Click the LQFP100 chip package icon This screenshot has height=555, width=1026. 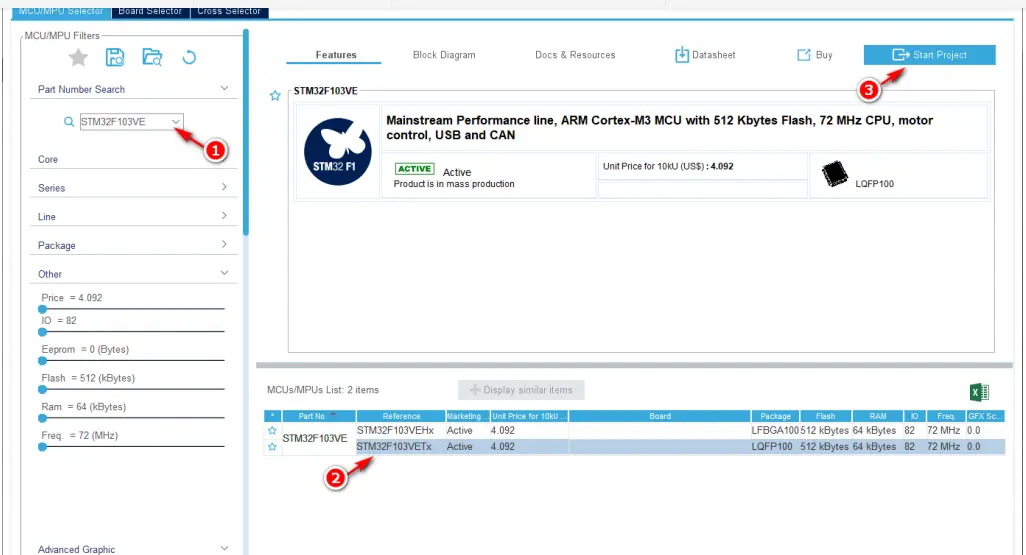point(834,174)
